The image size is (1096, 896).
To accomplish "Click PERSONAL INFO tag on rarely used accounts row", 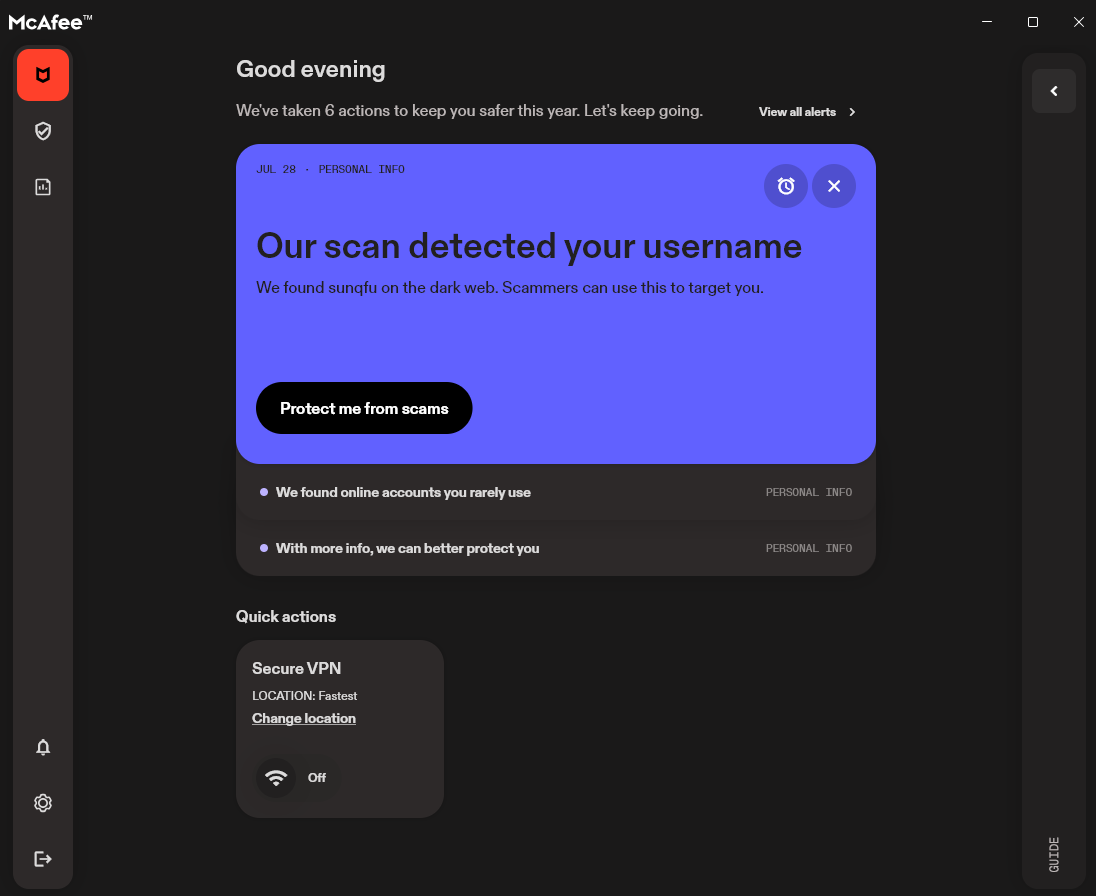I will [x=809, y=492].
